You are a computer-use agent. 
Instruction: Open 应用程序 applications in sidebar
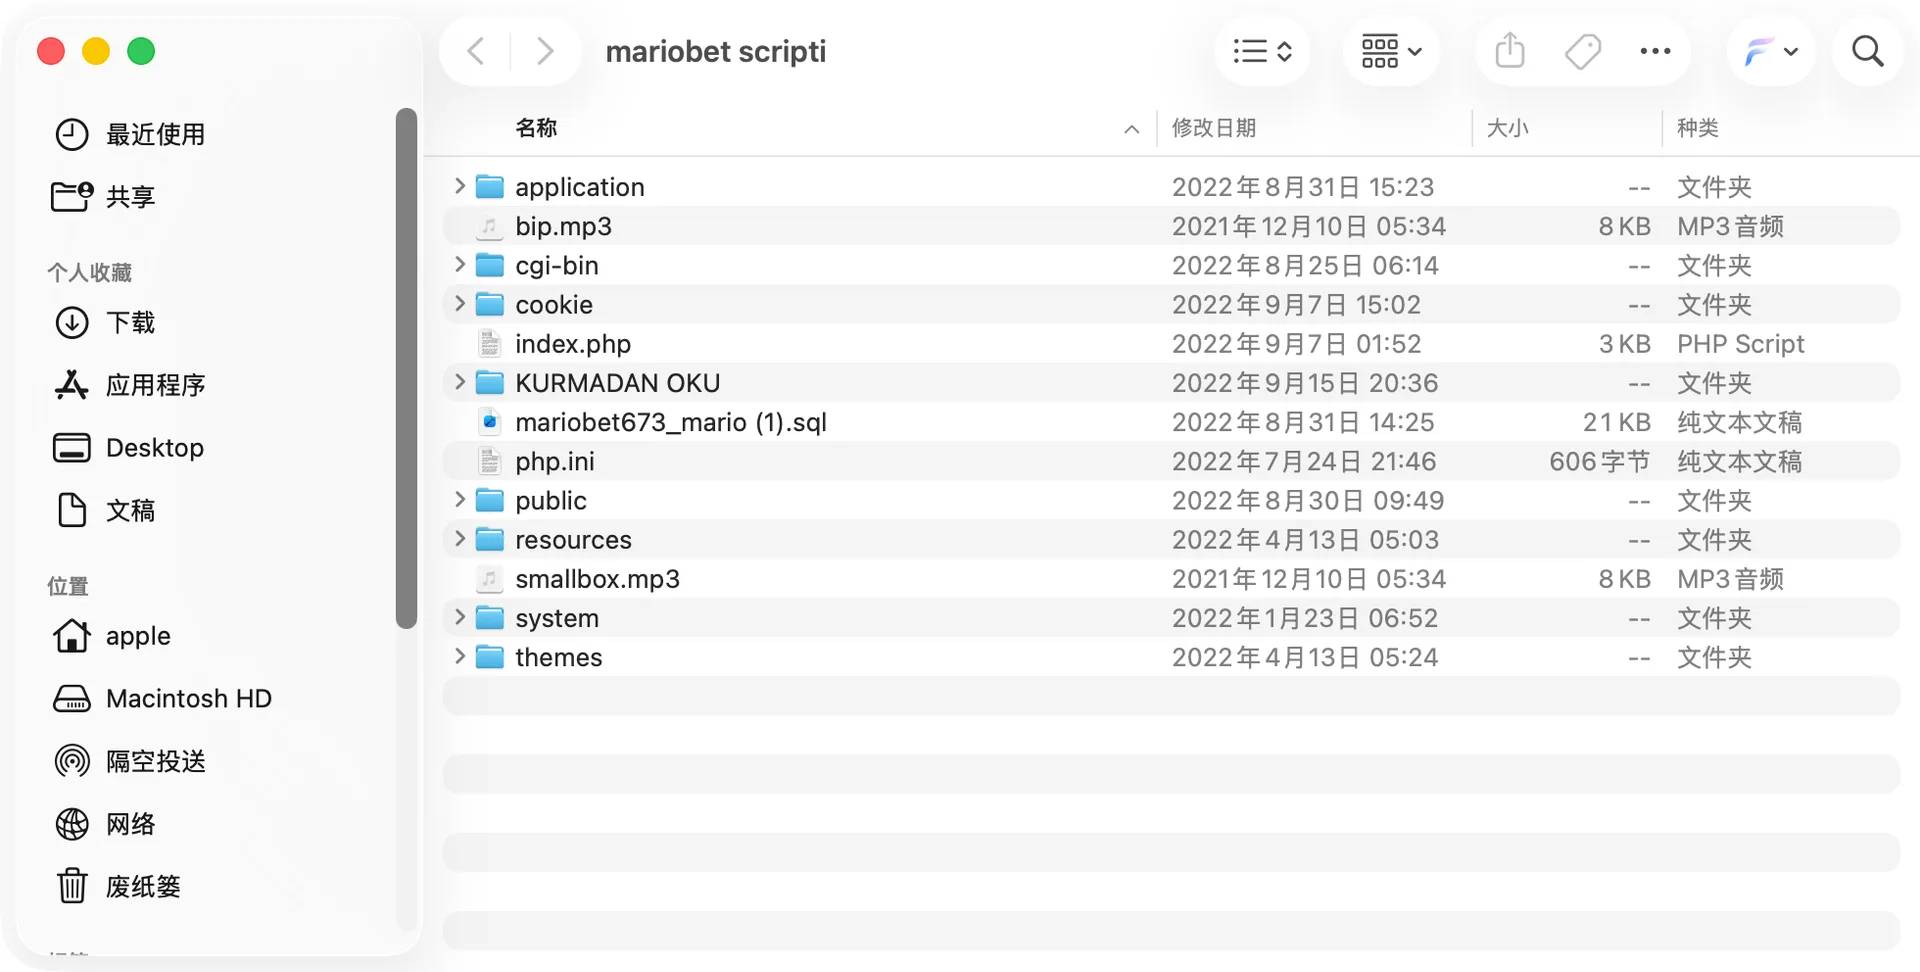130,385
